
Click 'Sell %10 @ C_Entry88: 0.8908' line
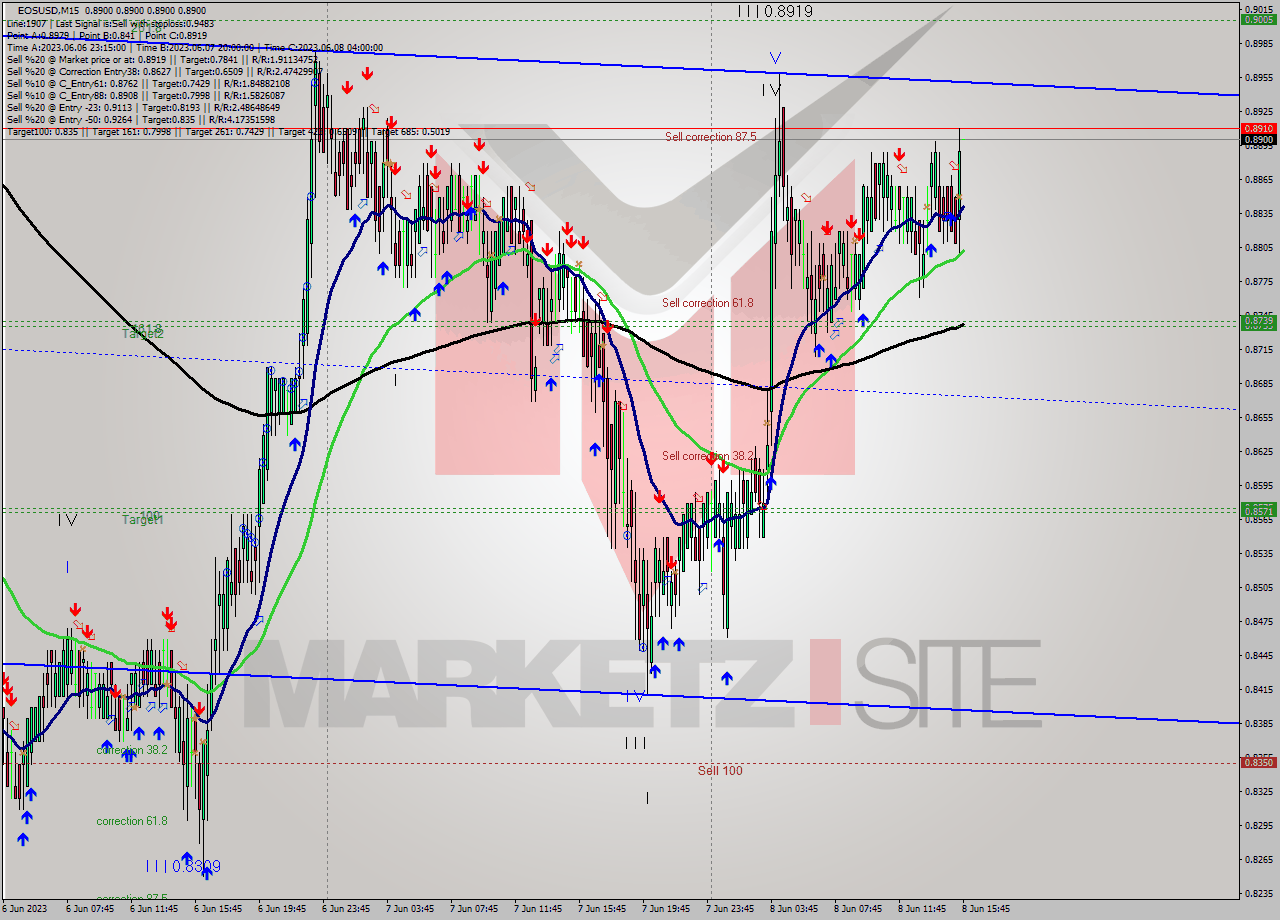click(148, 95)
